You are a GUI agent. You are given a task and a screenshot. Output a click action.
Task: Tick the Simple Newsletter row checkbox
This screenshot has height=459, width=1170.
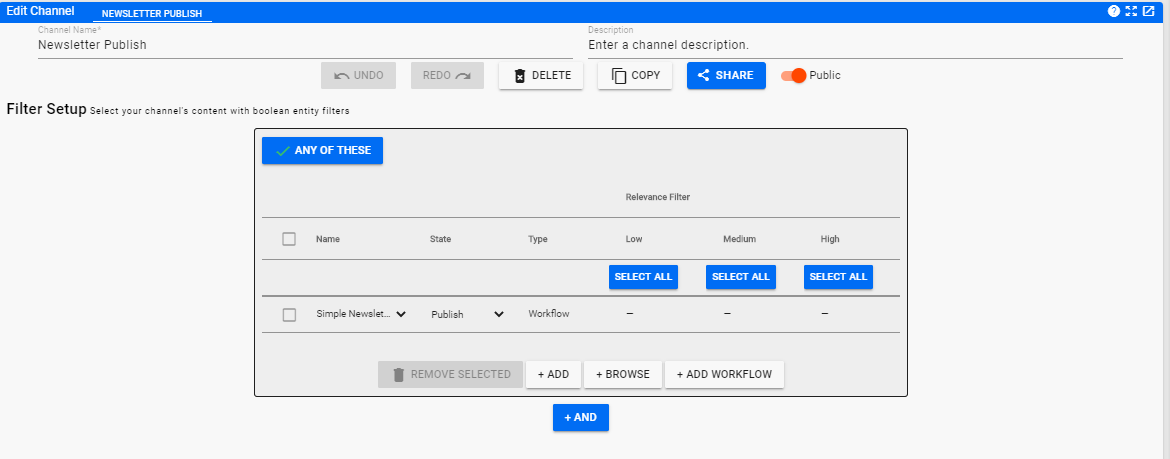pyautogui.click(x=289, y=314)
